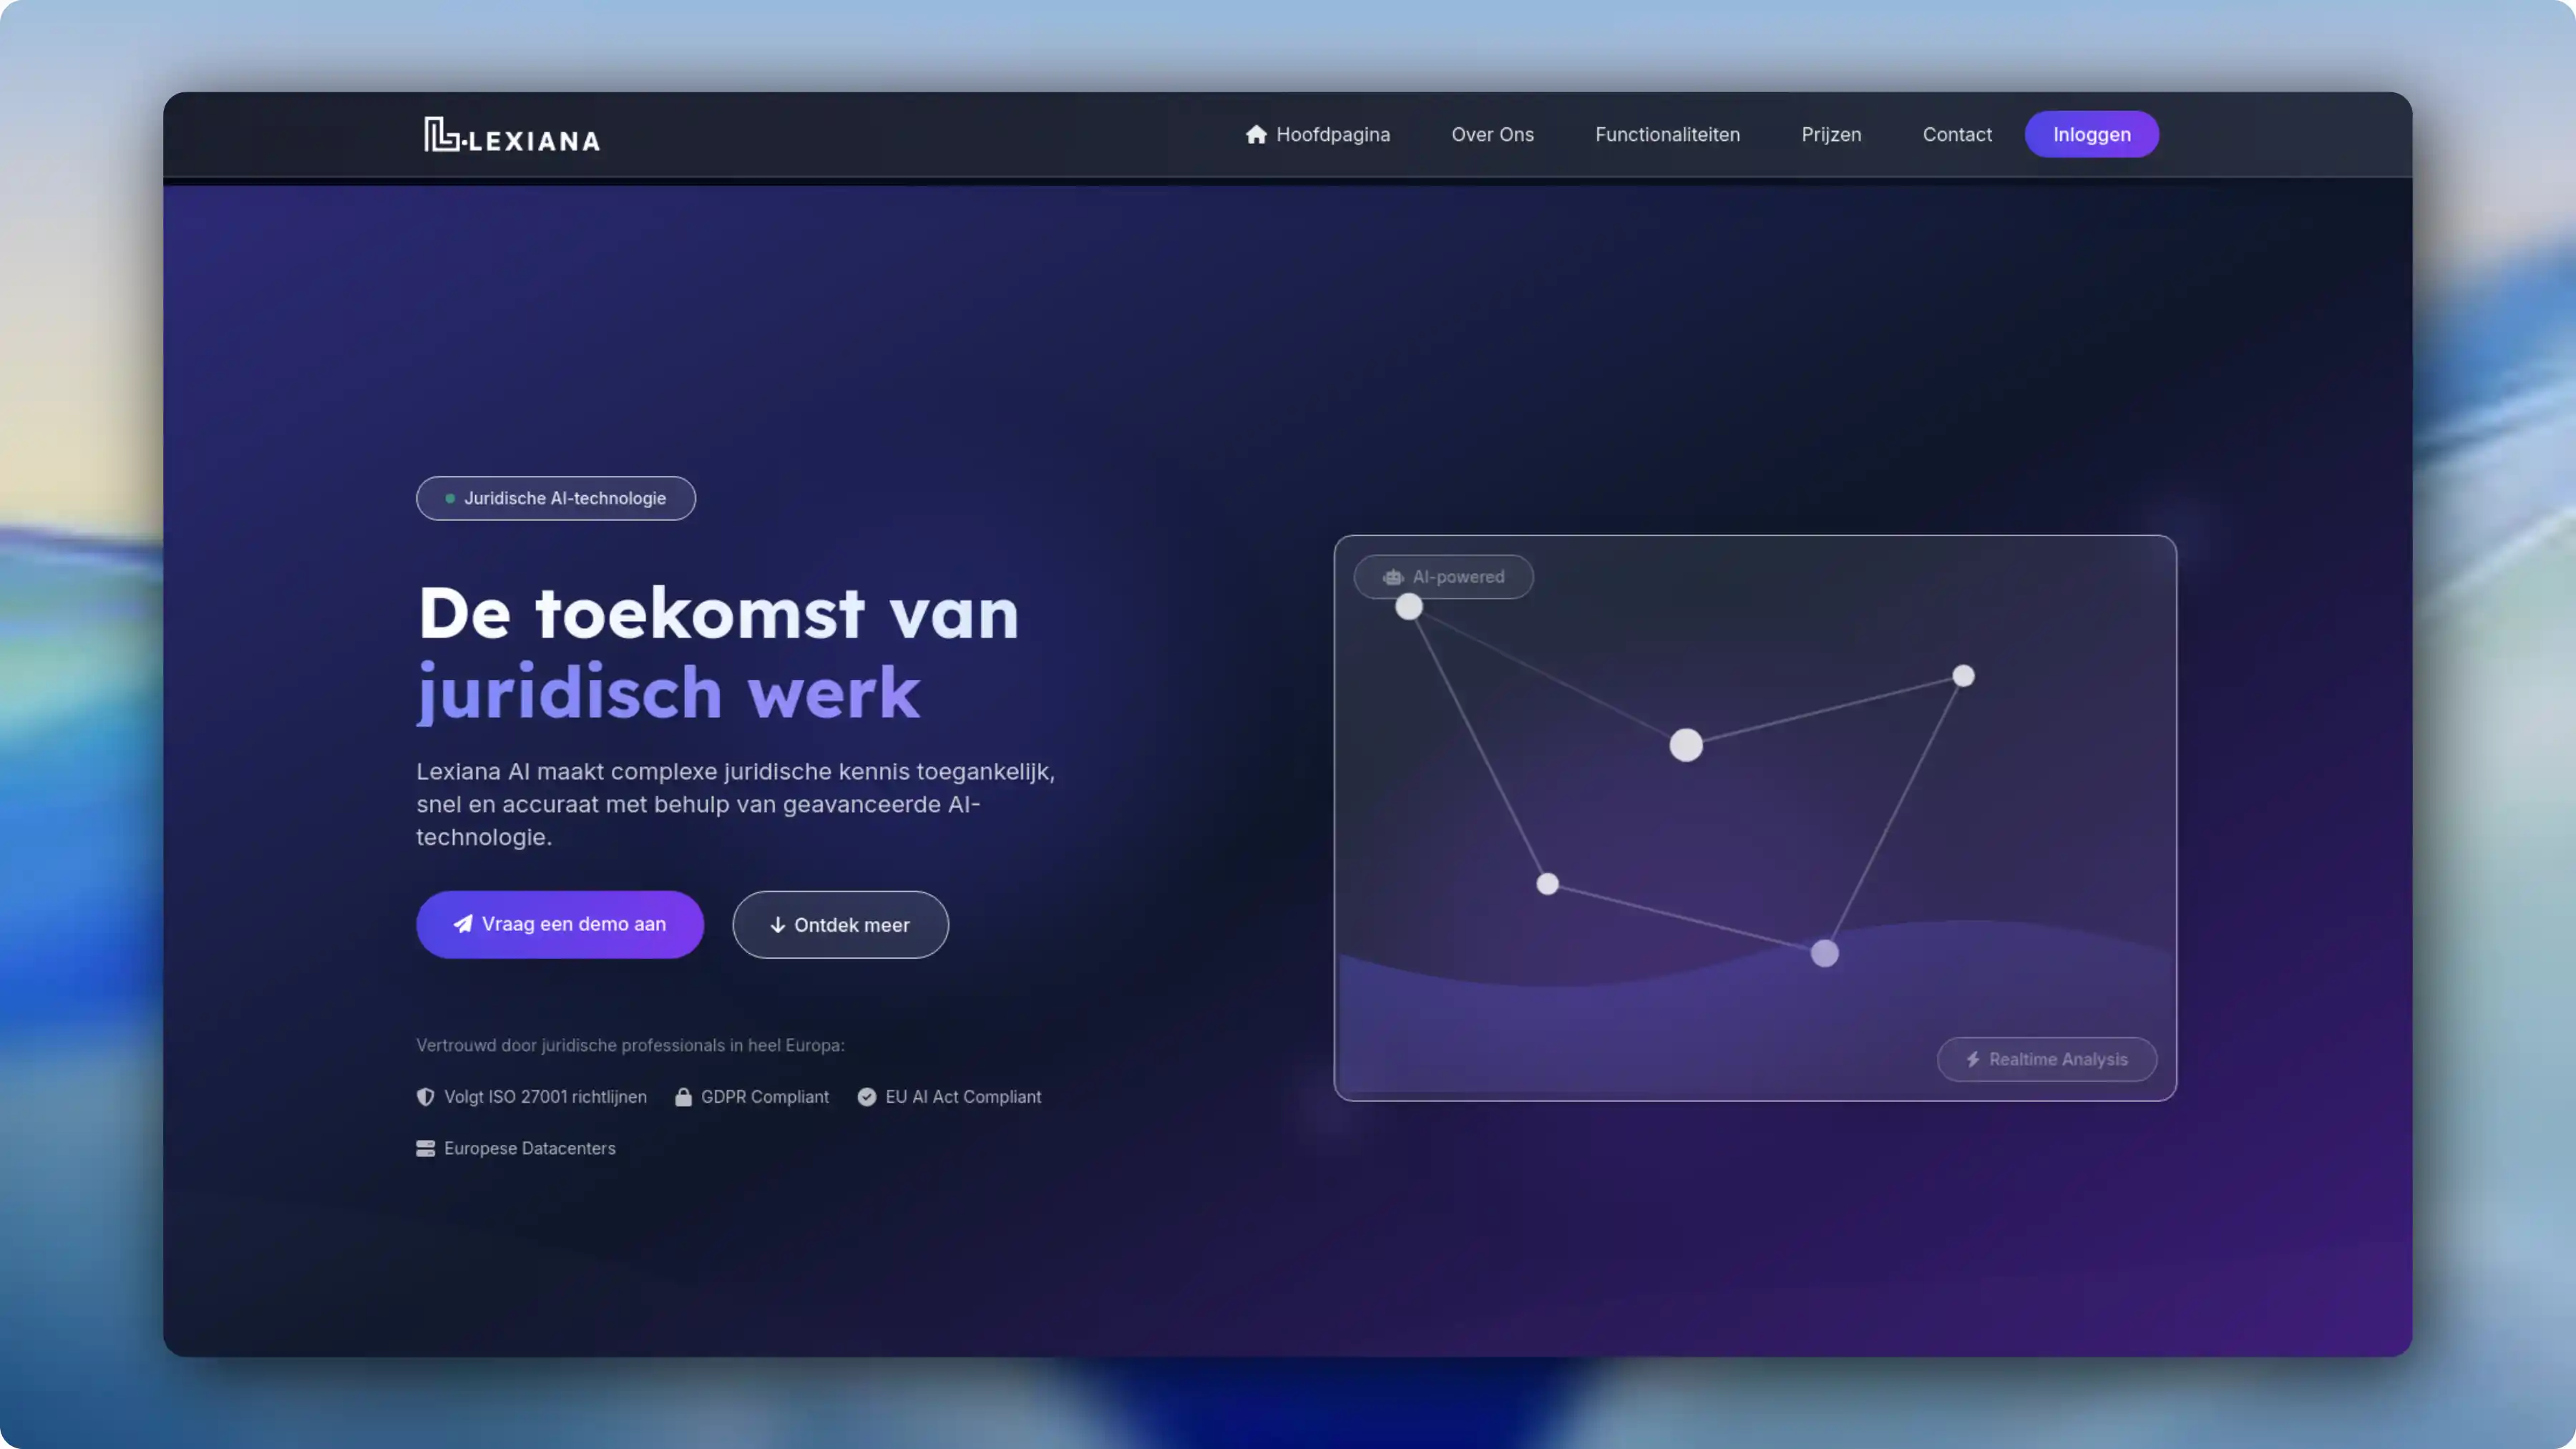The height and width of the screenshot is (1449, 2576).
Task: Click the shield icon by ISO 27001 richtlijnen
Action: pos(425,1096)
